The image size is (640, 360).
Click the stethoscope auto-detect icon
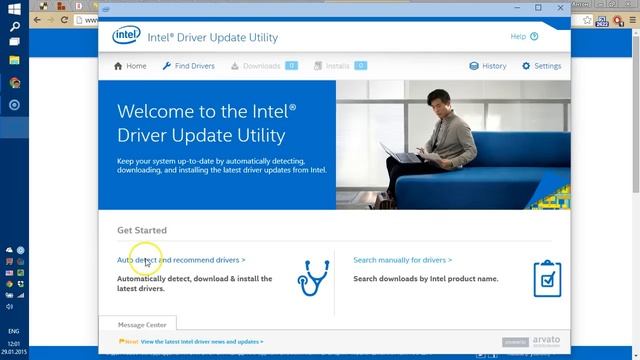[x=313, y=278]
